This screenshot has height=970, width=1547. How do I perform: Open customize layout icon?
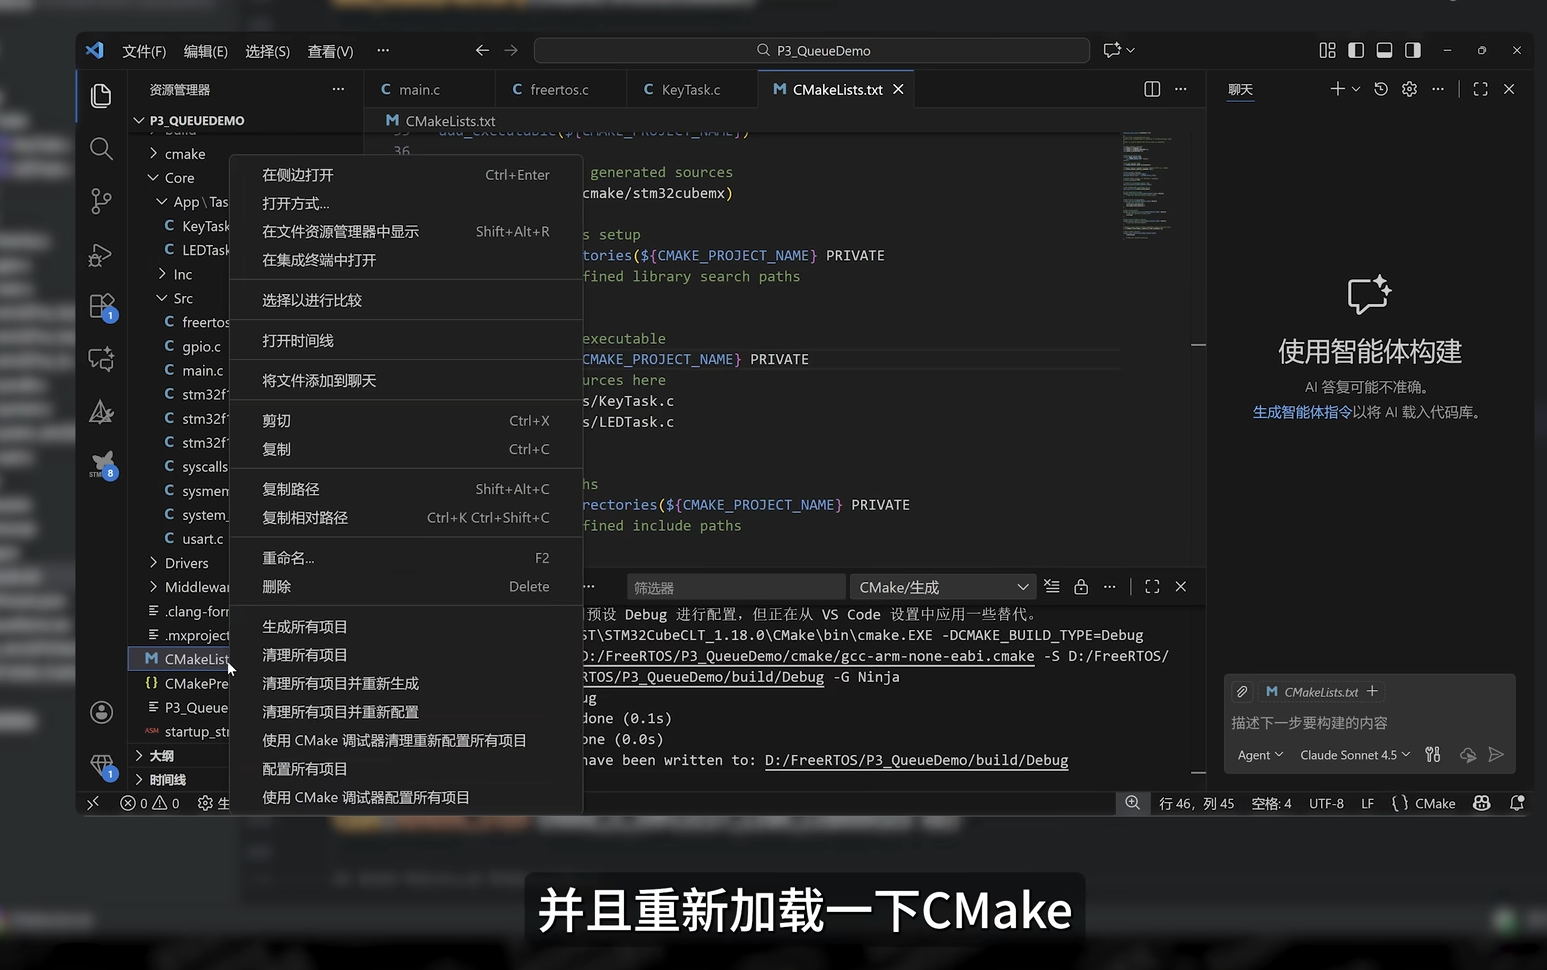1327,50
